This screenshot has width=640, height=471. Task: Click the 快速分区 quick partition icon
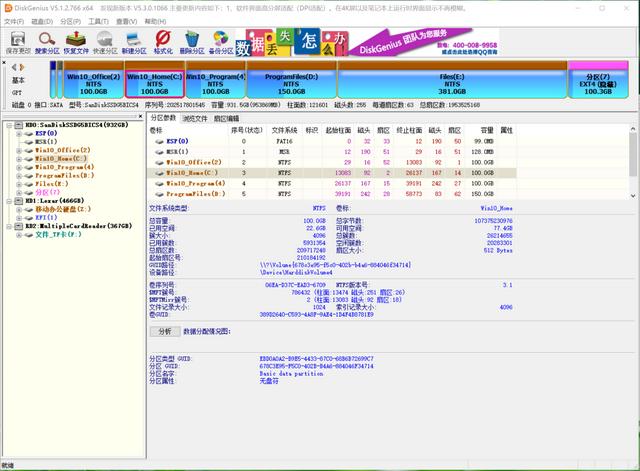[x=105, y=41]
